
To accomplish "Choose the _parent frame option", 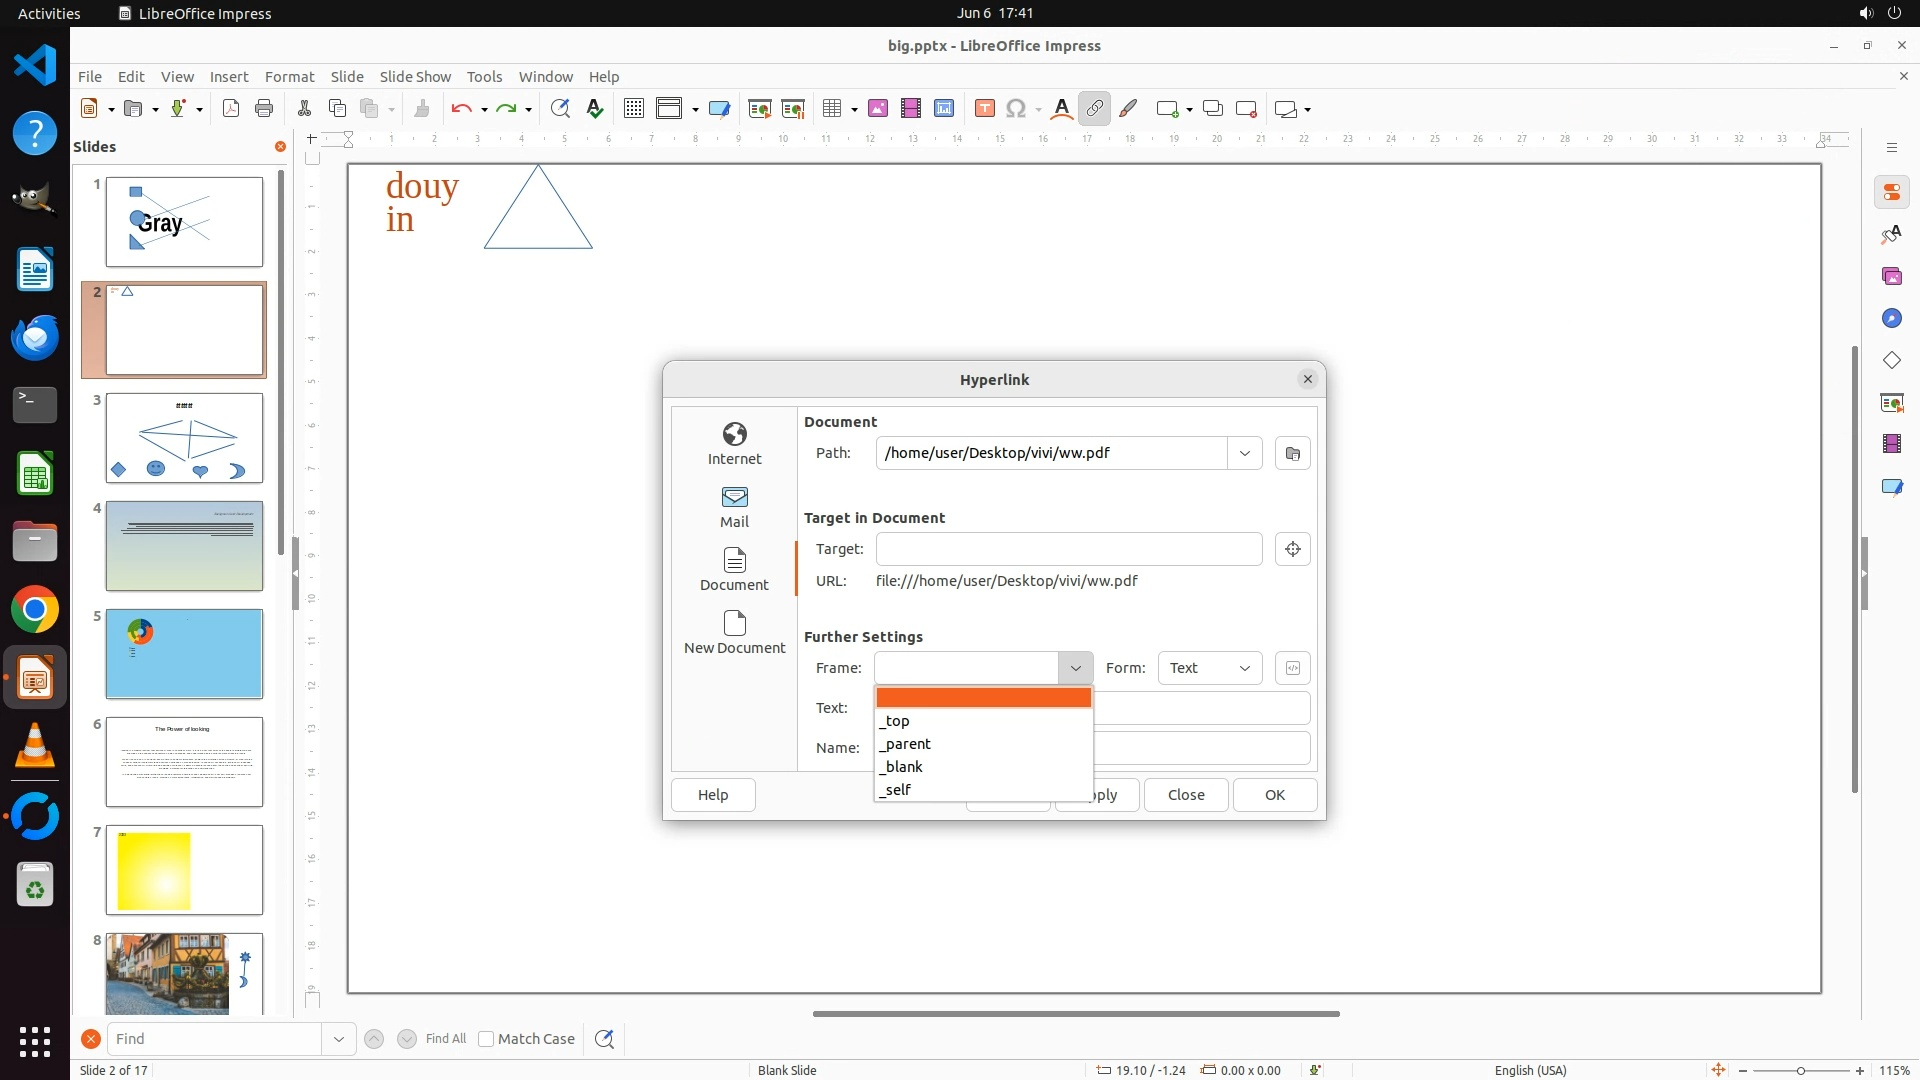I will 905,744.
